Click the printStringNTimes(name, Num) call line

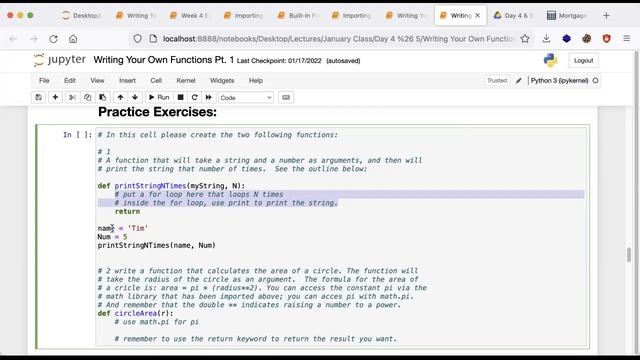pyautogui.click(x=157, y=245)
